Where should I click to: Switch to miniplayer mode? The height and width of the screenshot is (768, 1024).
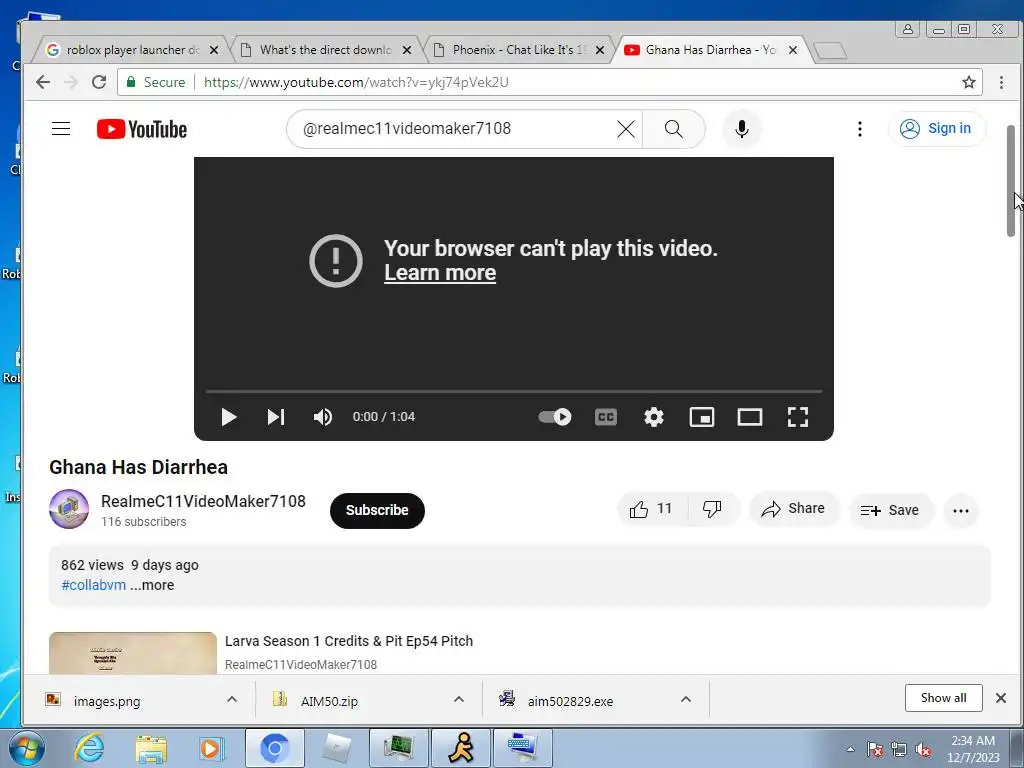pos(702,417)
